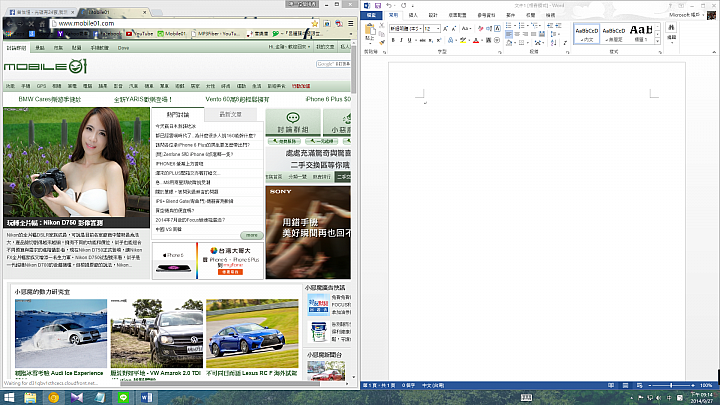Click the Decrease Indent icon
This screenshot has width=720, height=405.
(x=550, y=25)
